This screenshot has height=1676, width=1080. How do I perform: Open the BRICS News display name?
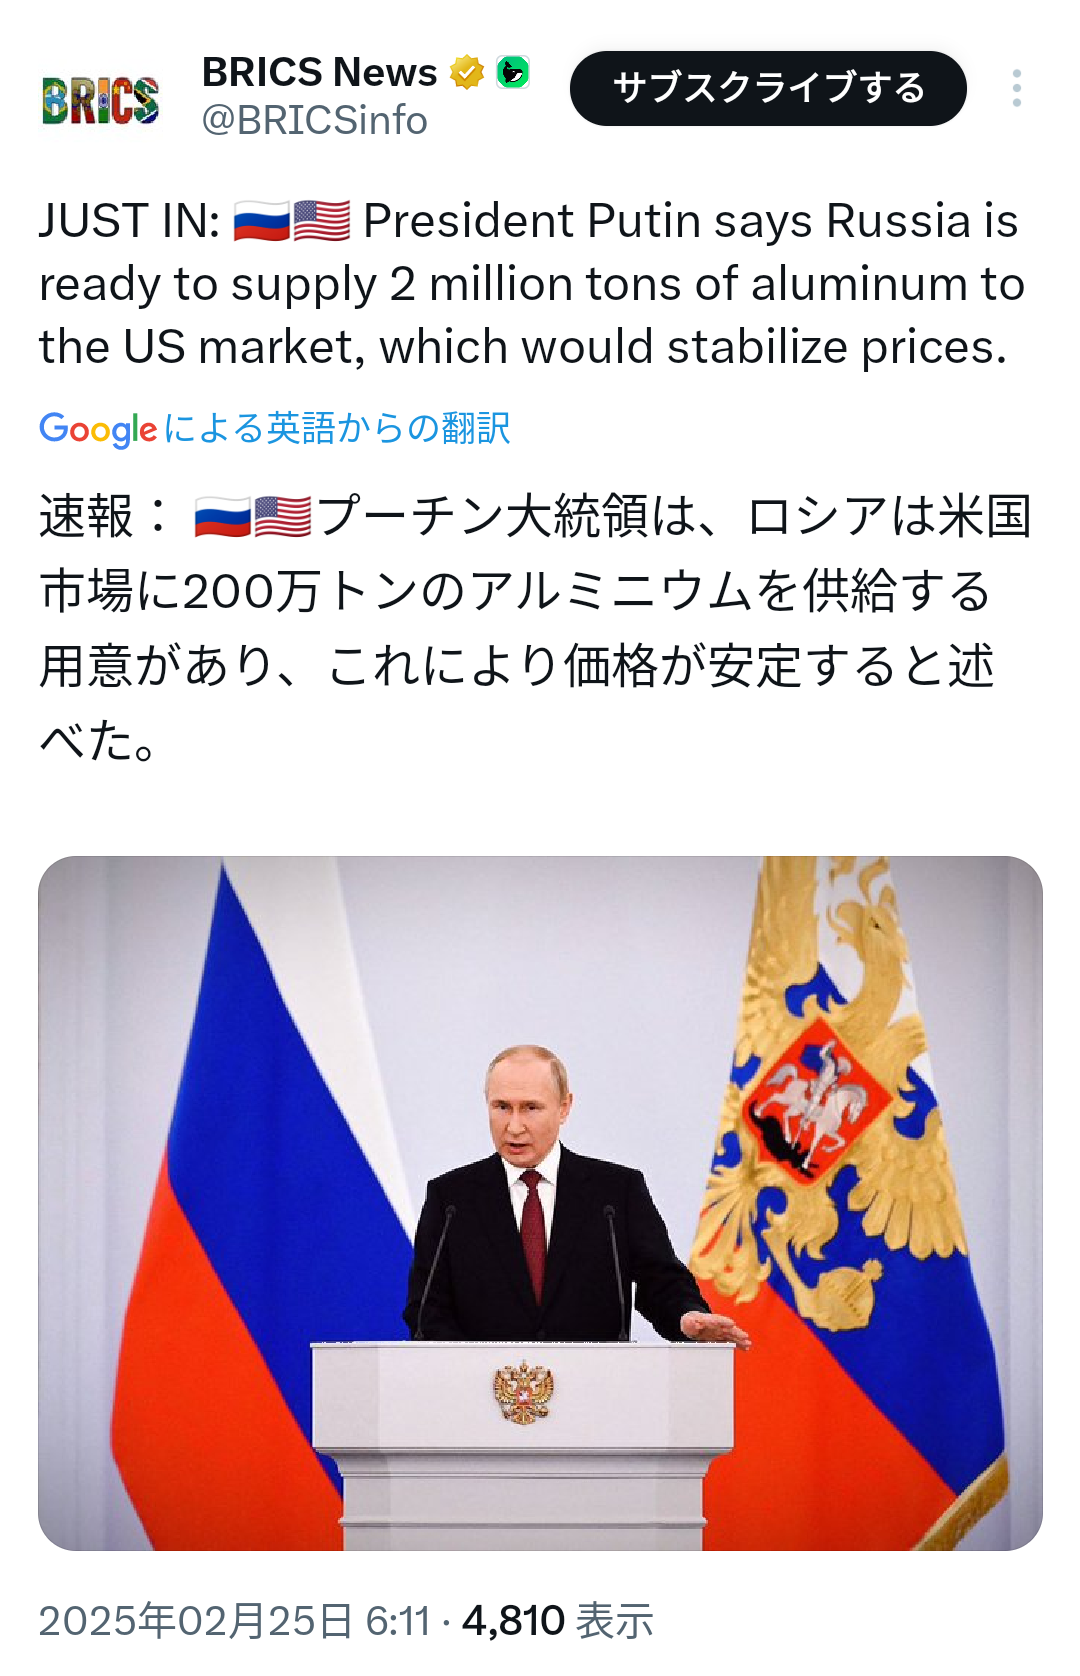click(319, 73)
